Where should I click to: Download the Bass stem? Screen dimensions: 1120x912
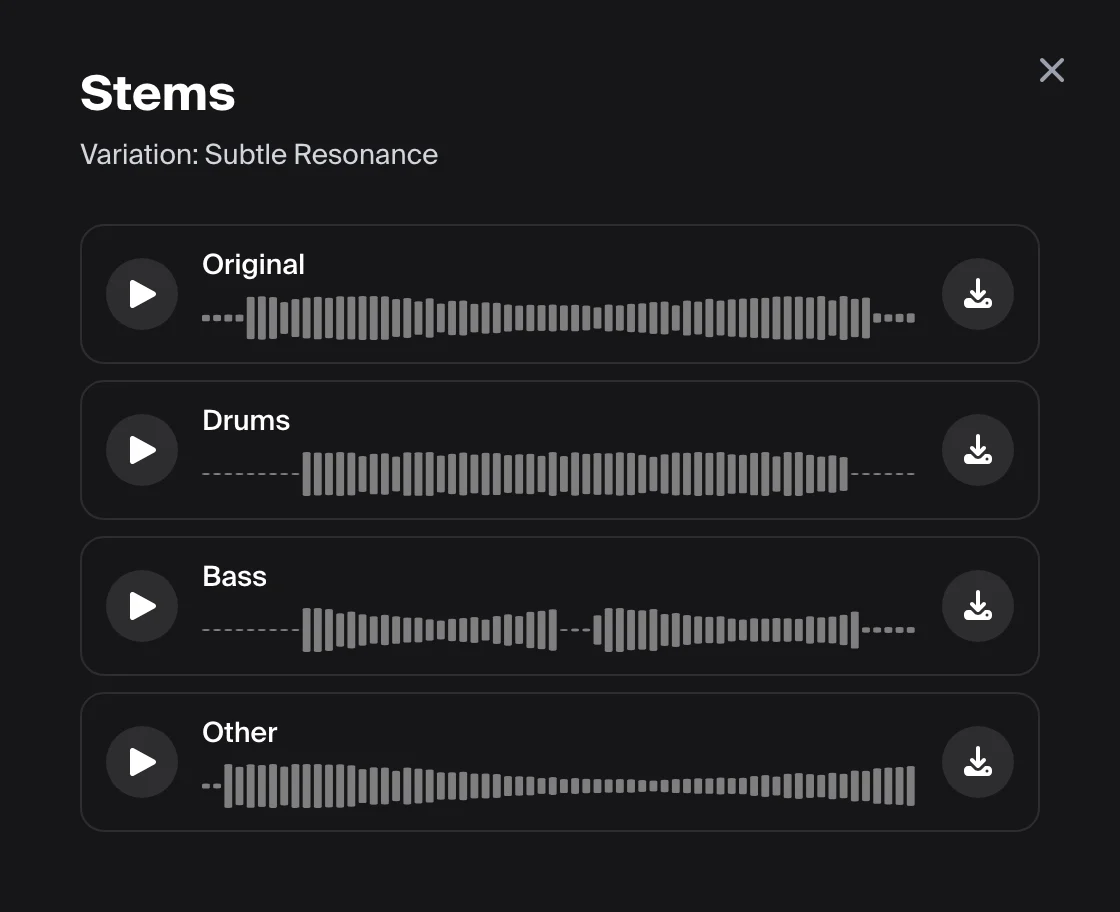coord(977,606)
